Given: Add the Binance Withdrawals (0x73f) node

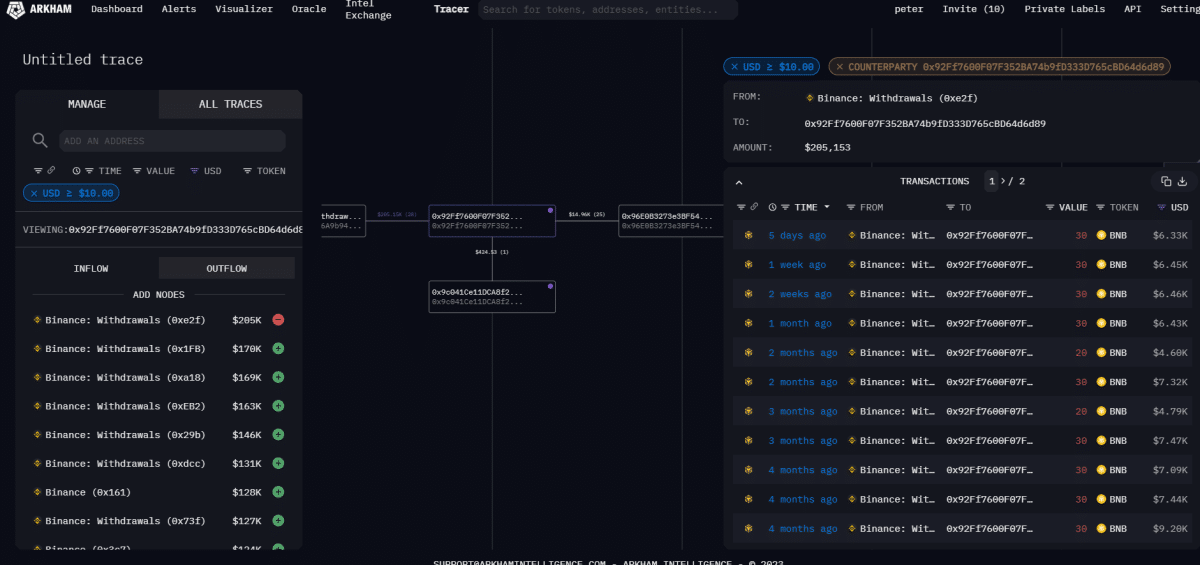Looking at the screenshot, I should click(x=278, y=521).
